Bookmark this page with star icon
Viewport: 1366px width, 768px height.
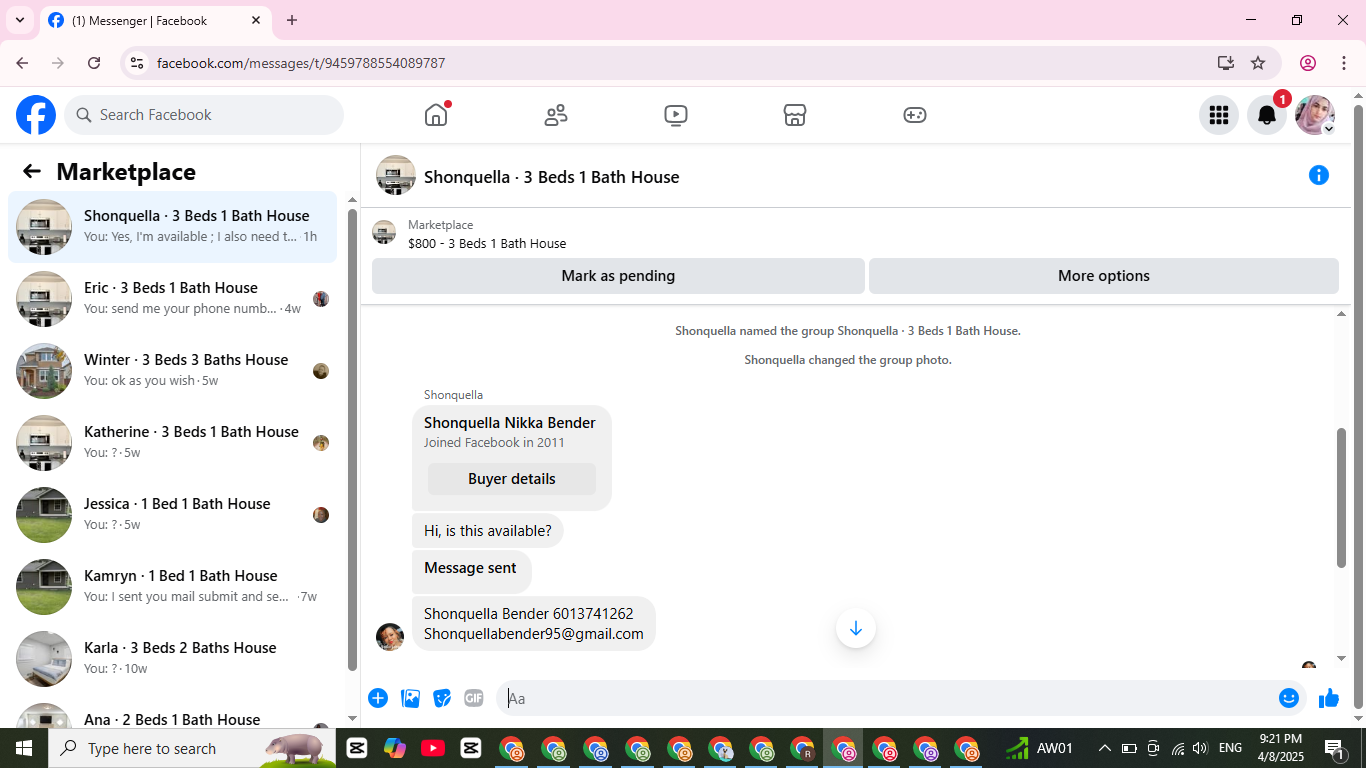tap(1258, 63)
